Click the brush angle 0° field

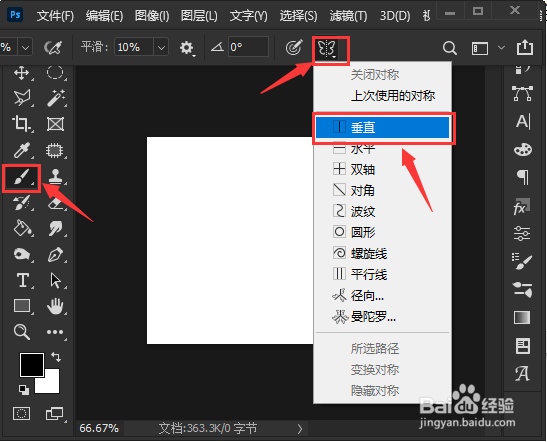(248, 47)
